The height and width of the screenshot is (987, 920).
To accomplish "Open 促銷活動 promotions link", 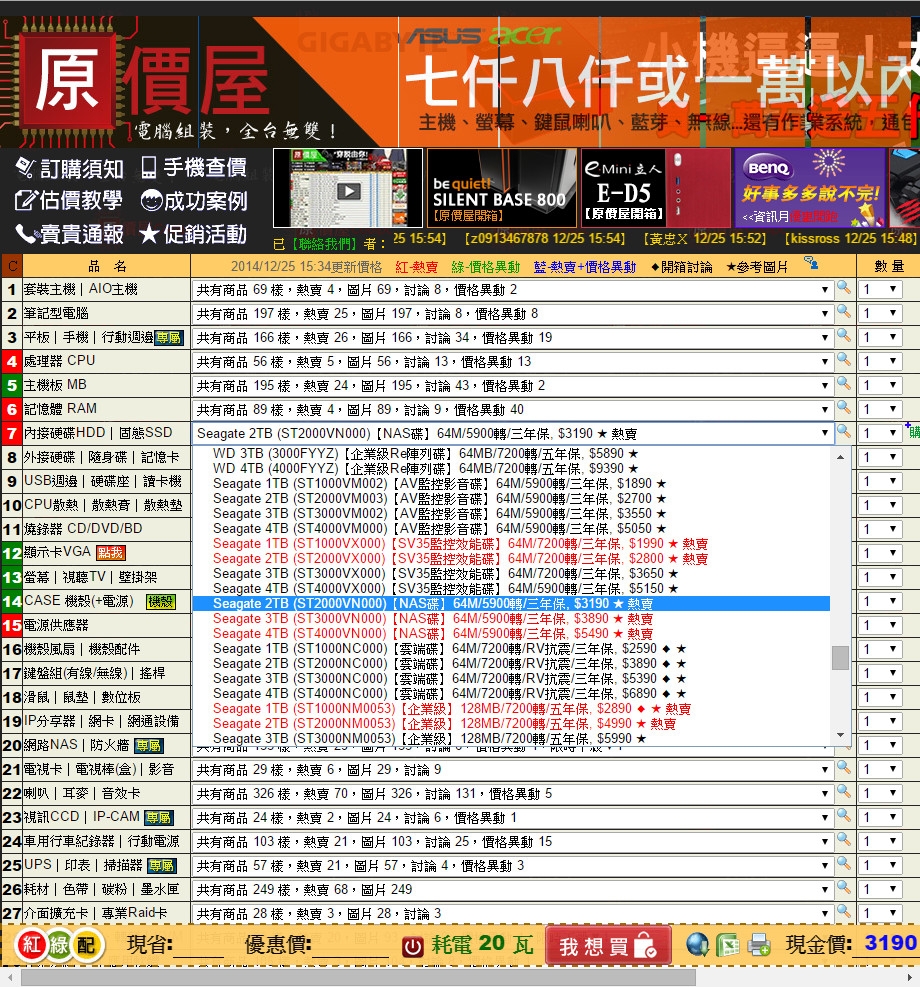I will (193, 234).
